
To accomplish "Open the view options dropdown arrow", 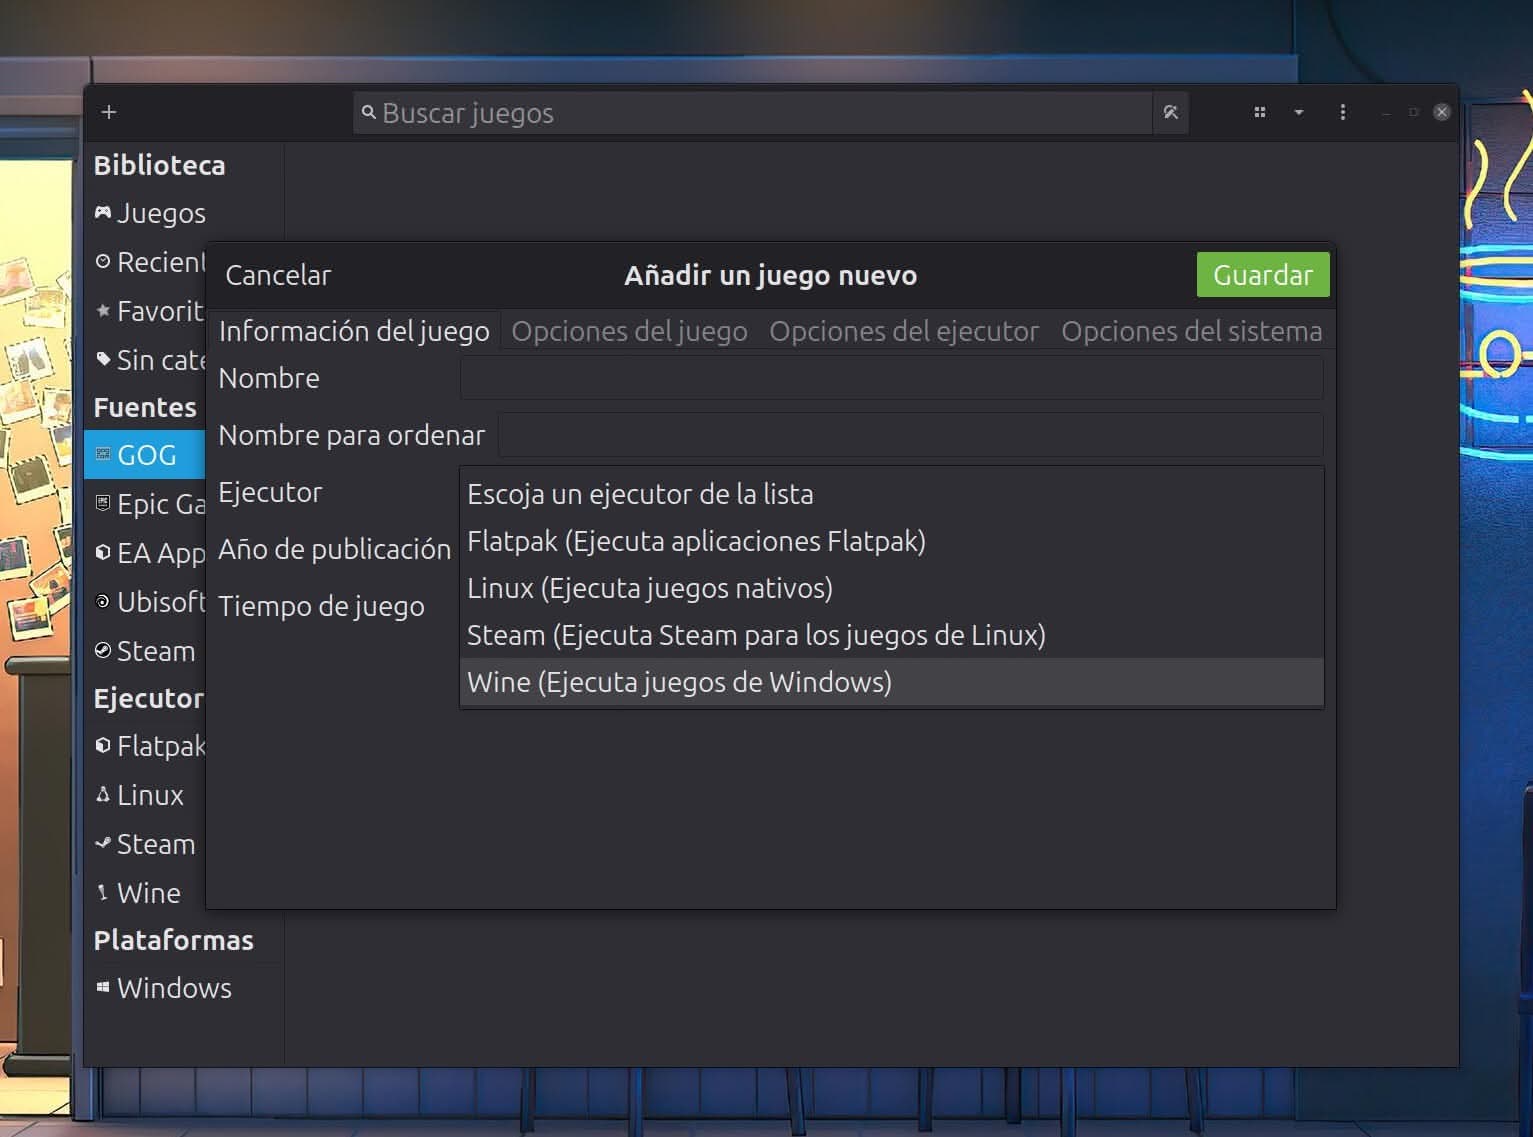I will click(1299, 113).
